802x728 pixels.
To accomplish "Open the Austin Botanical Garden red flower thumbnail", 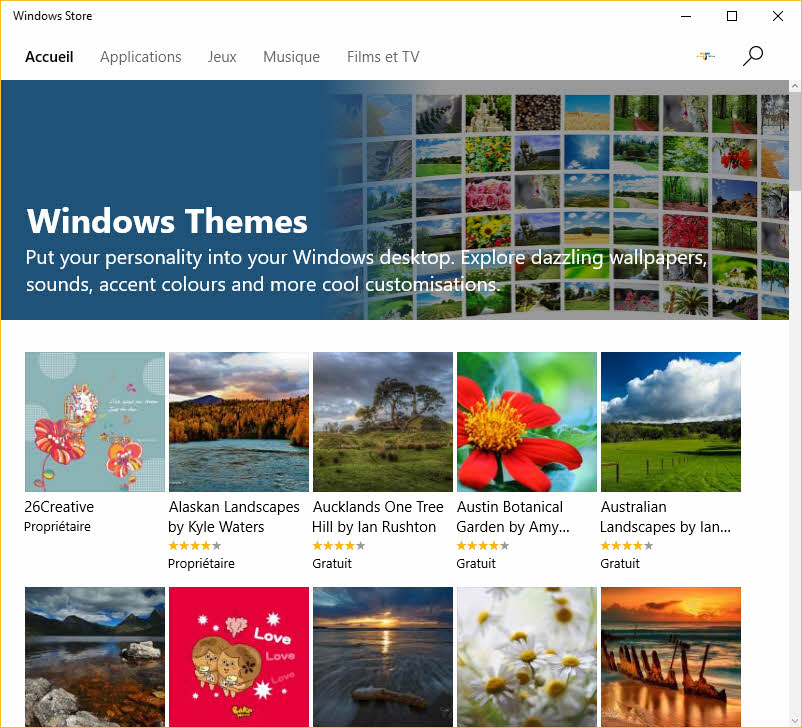I will [x=527, y=422].
